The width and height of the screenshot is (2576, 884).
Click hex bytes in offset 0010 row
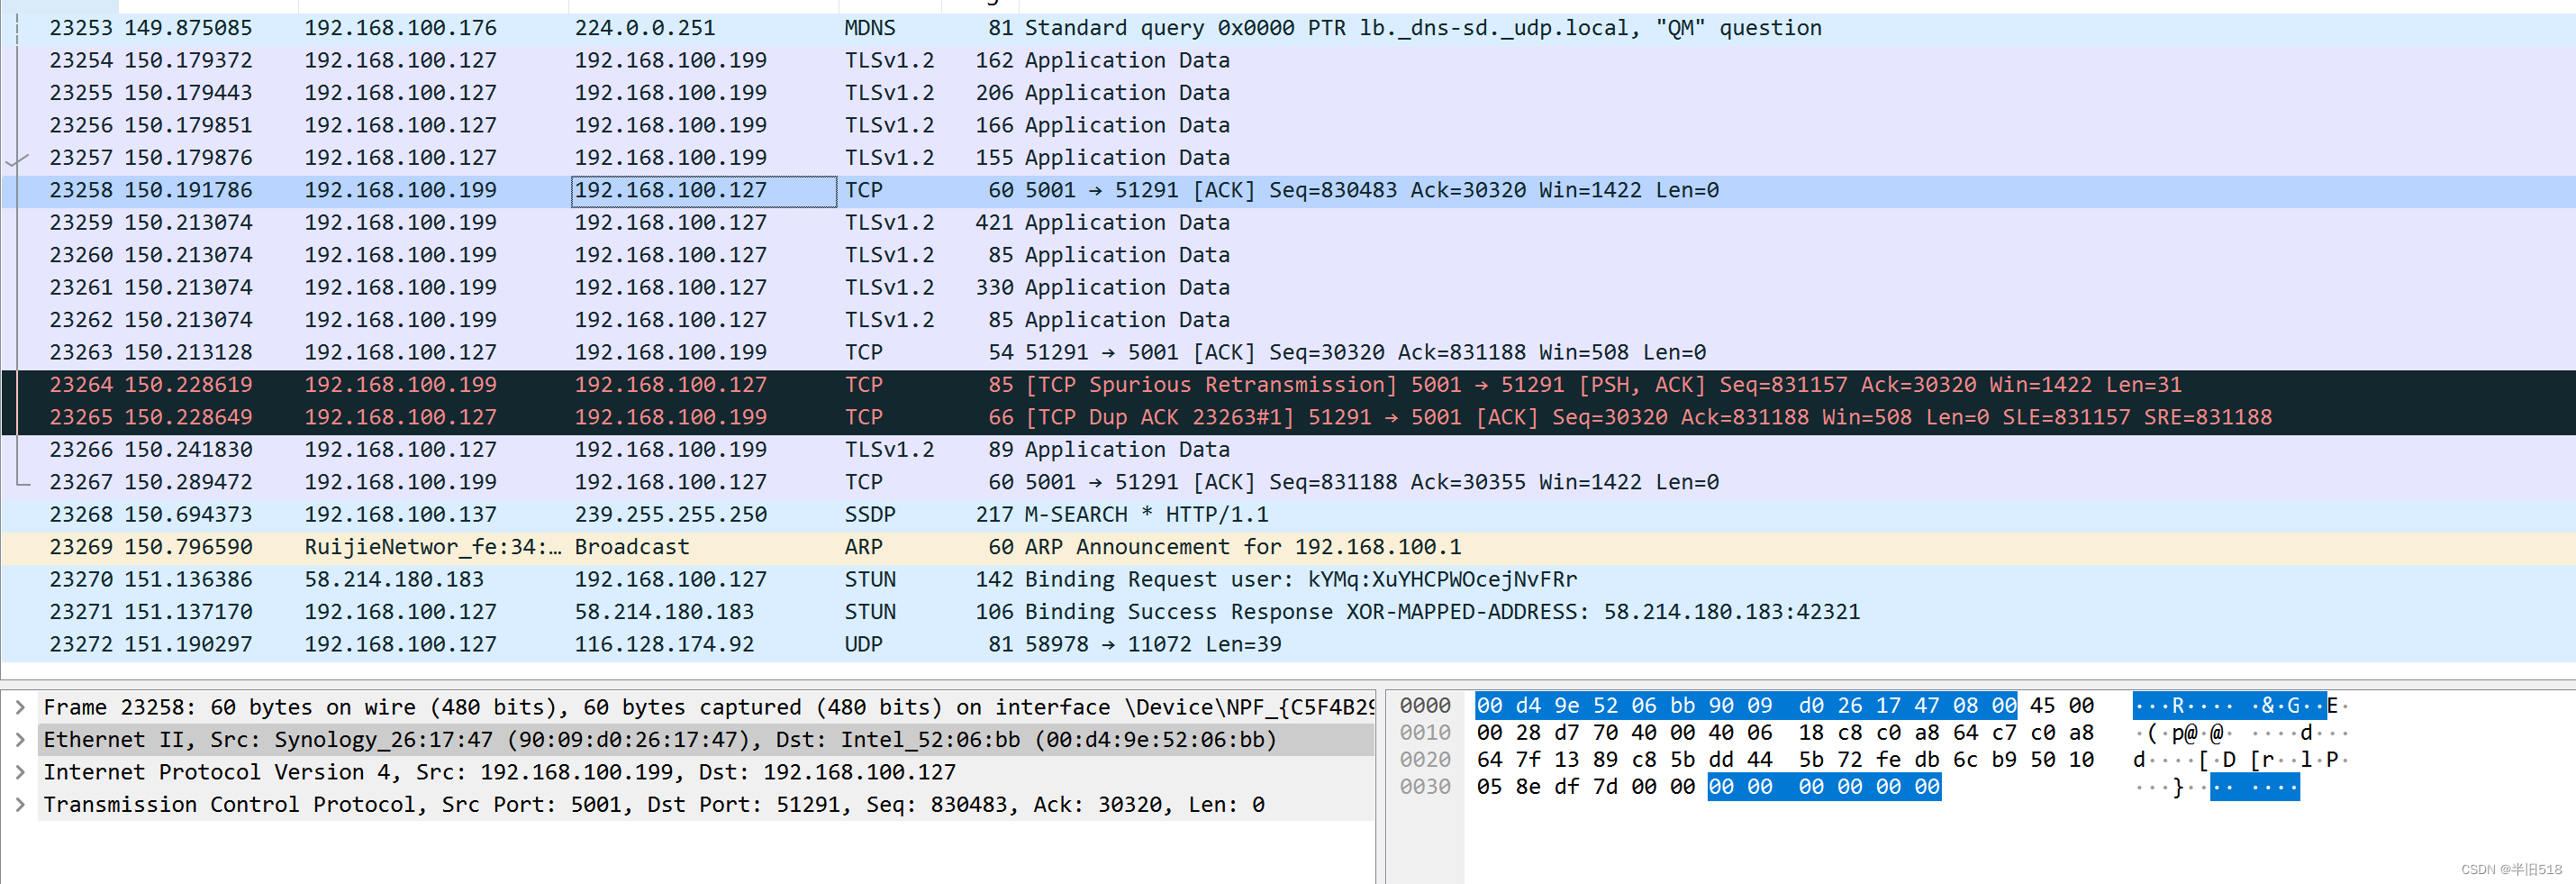1785,733
